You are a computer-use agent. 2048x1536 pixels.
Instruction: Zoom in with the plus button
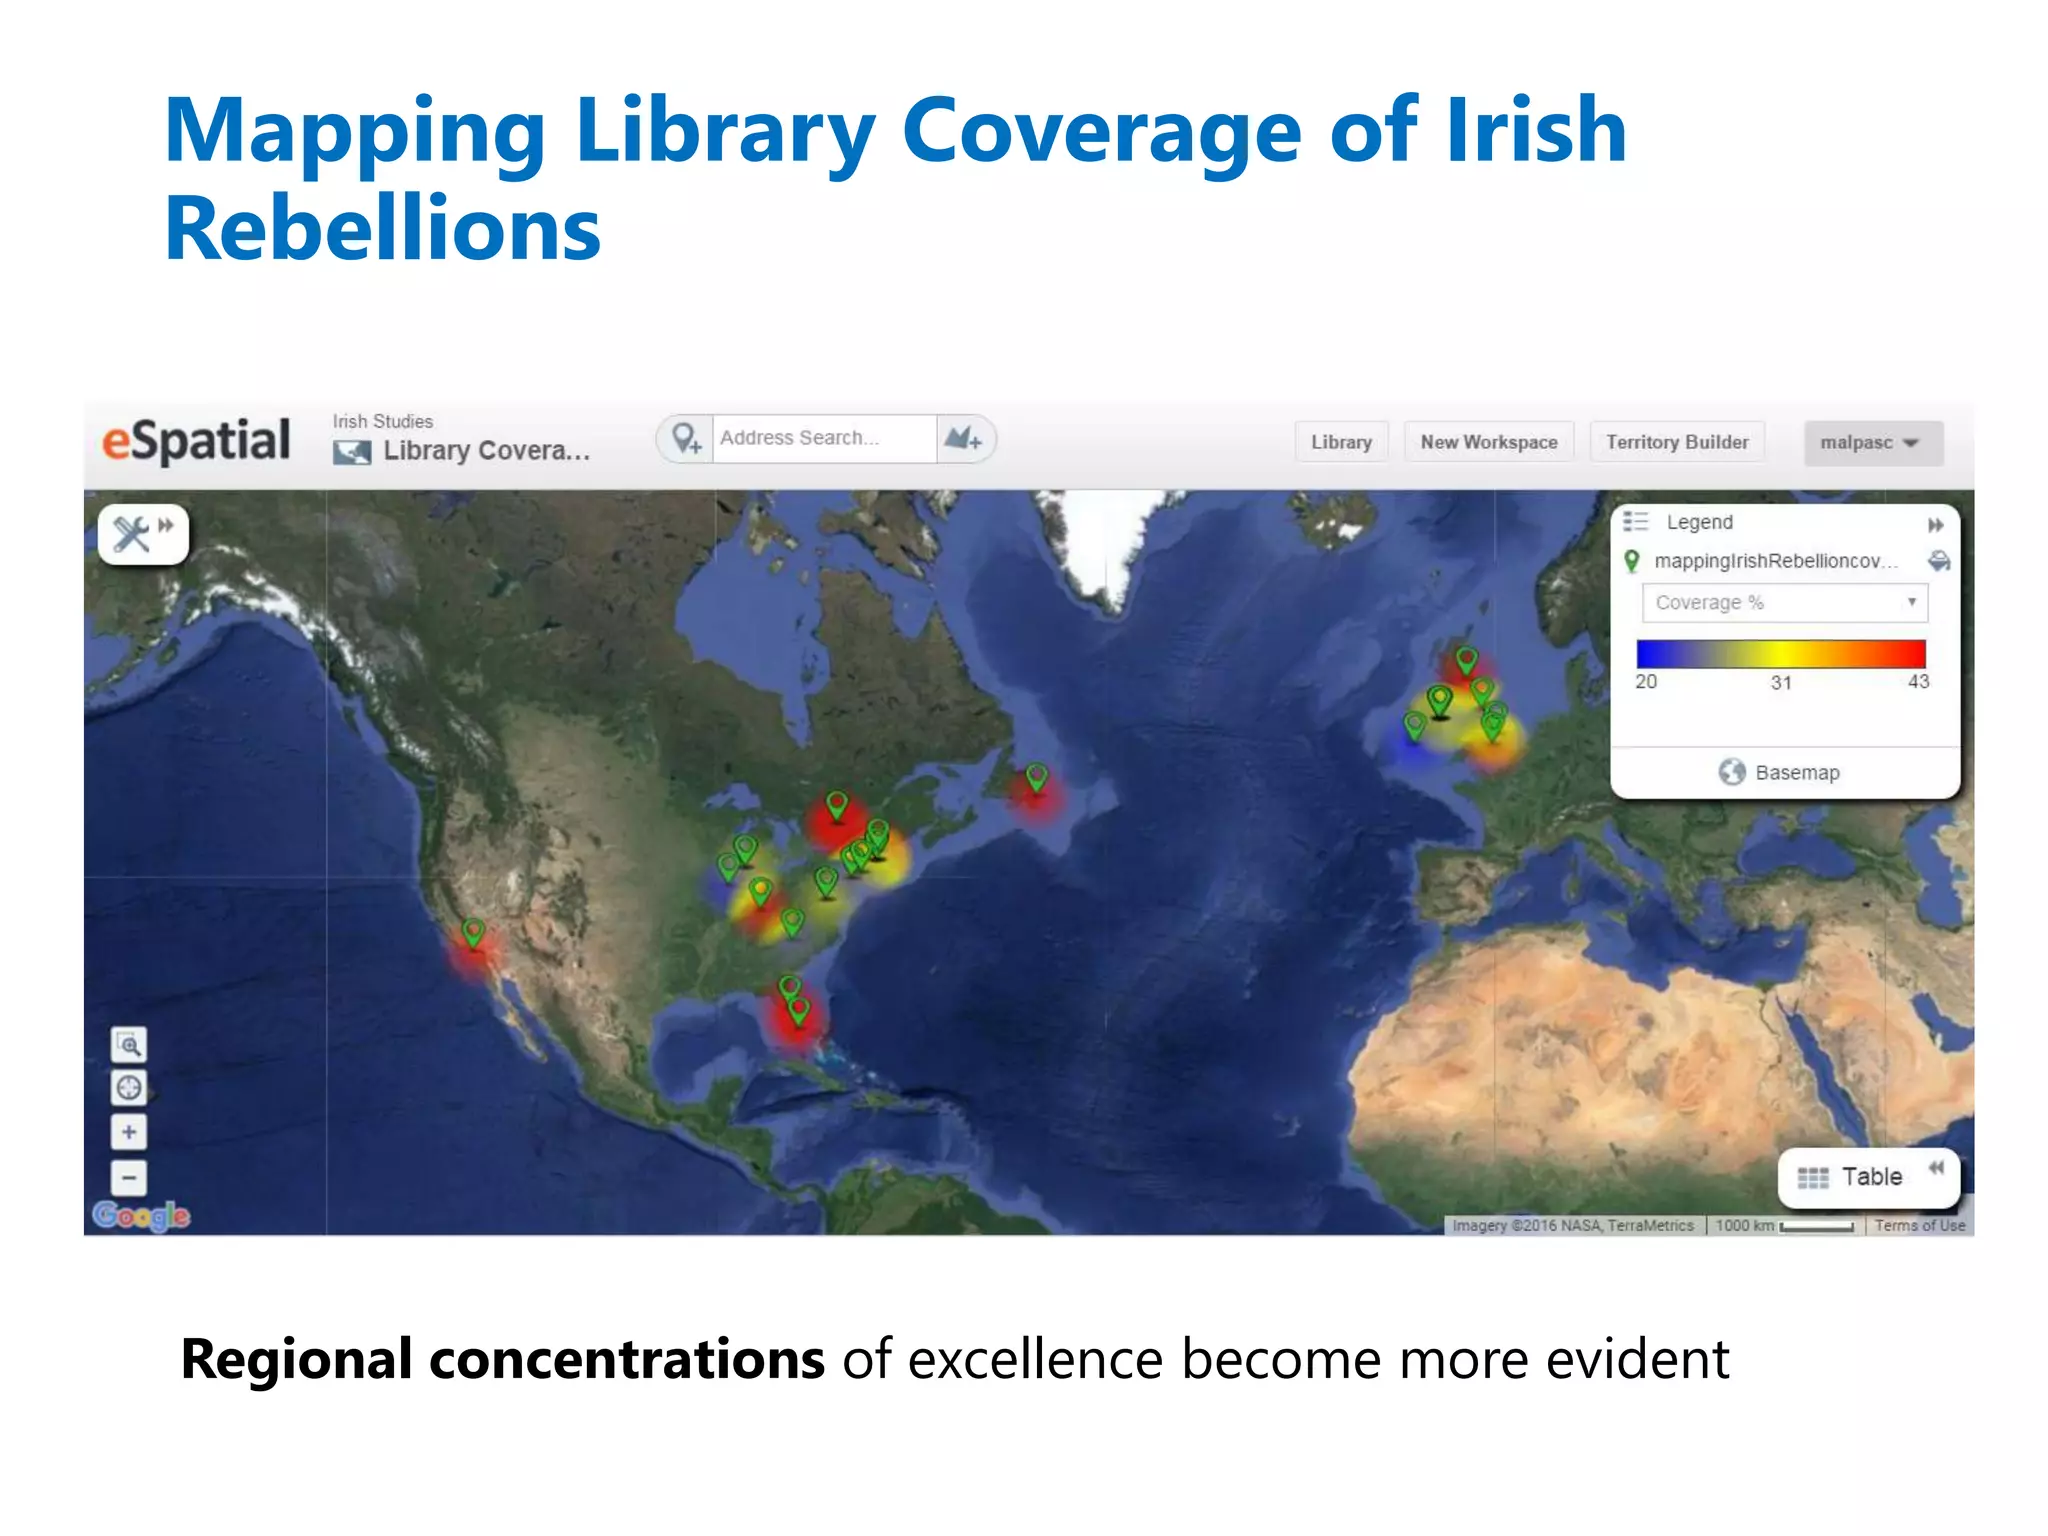coord(129,1132)
